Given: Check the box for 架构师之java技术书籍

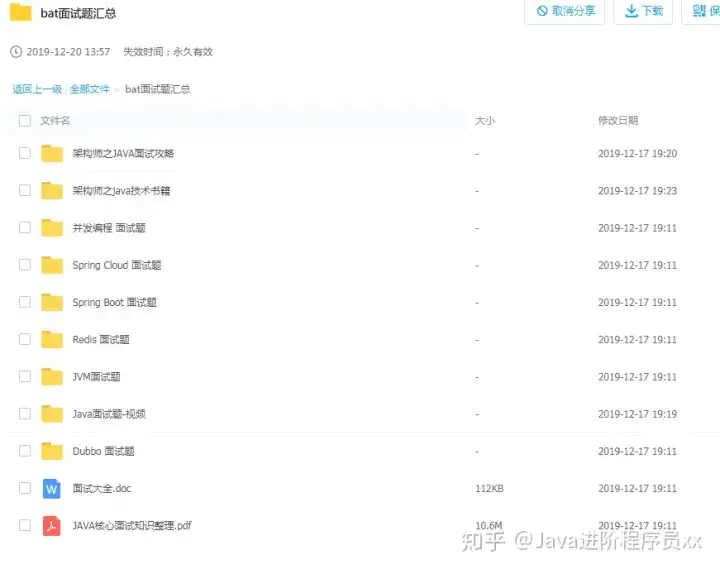Looking at the screenshot, I should coord(25,190).
